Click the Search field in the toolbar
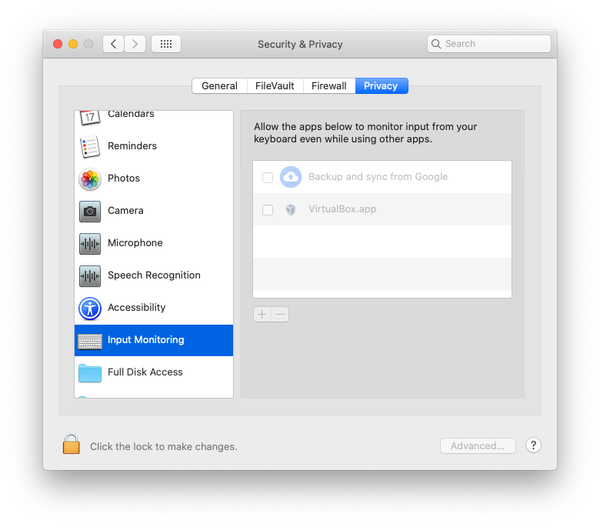This screenshot has width=600, height=527. [x=489, y=44]
